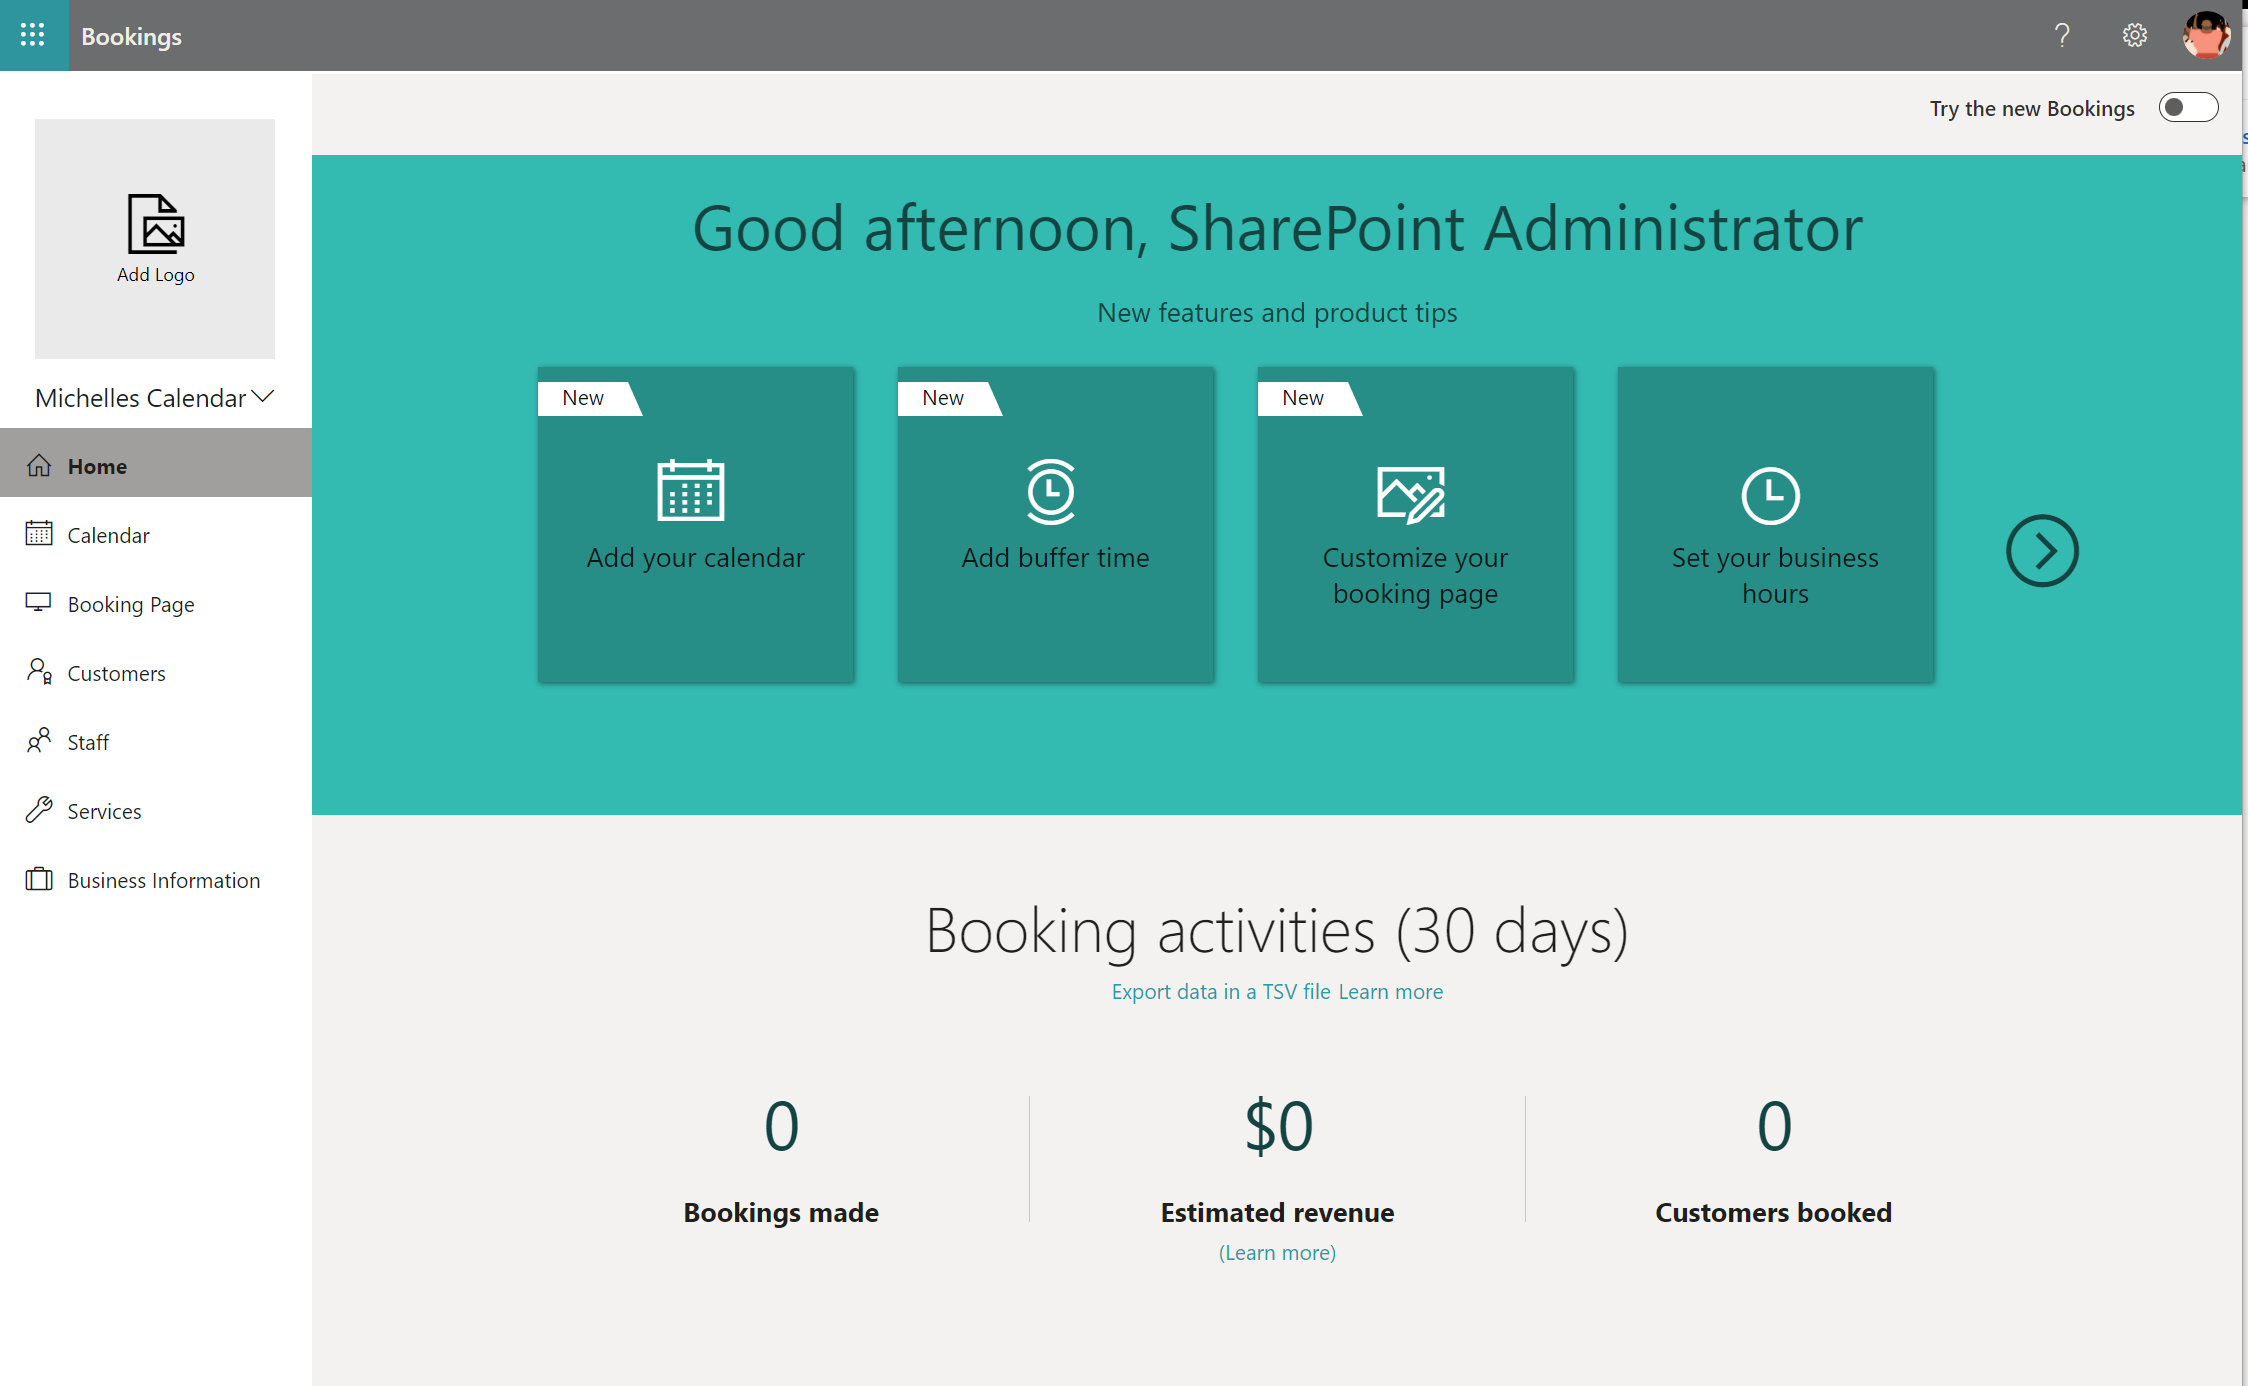Open the Business Information menu item
The width and height of the screenshot is (2248, 1386).
(x=156, y=880)
